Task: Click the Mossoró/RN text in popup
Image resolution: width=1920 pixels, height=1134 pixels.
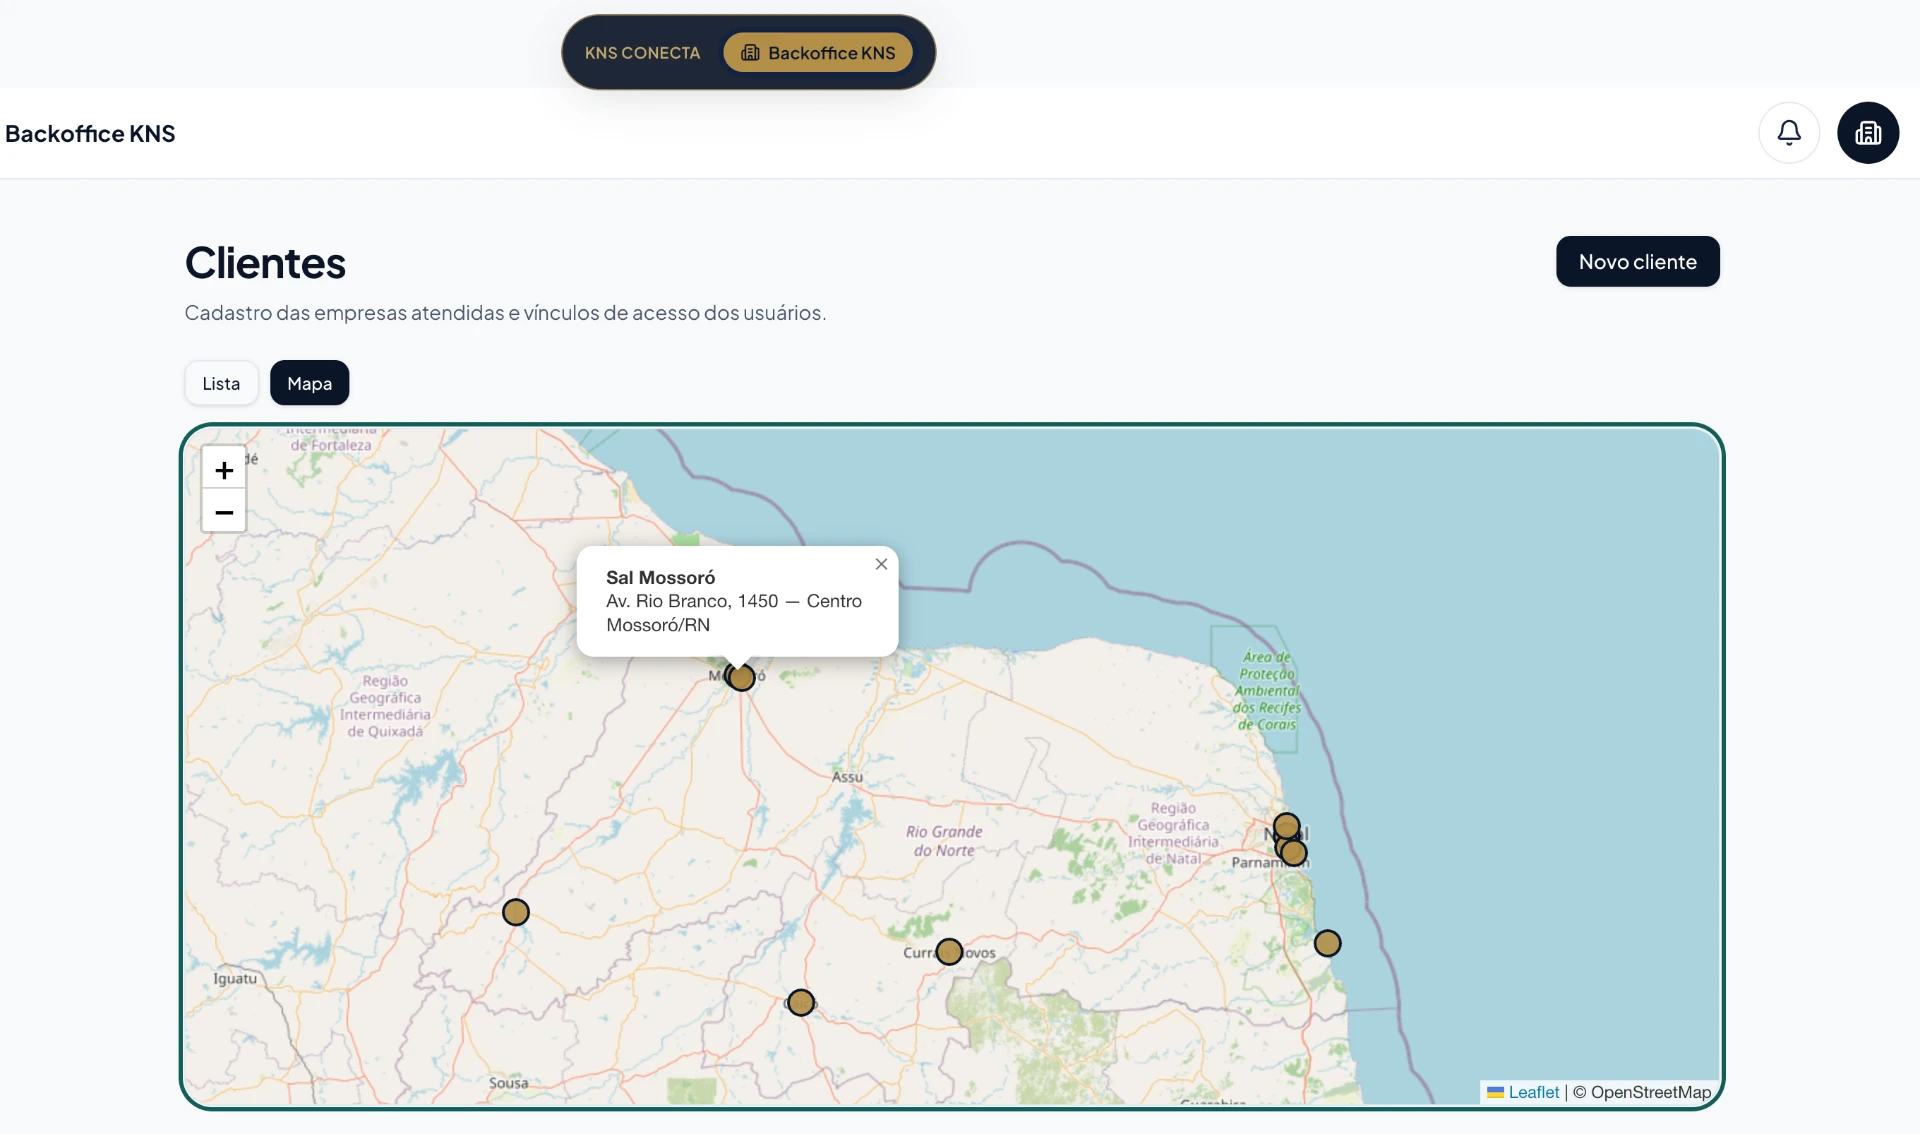Action: (x=658, y=625)
